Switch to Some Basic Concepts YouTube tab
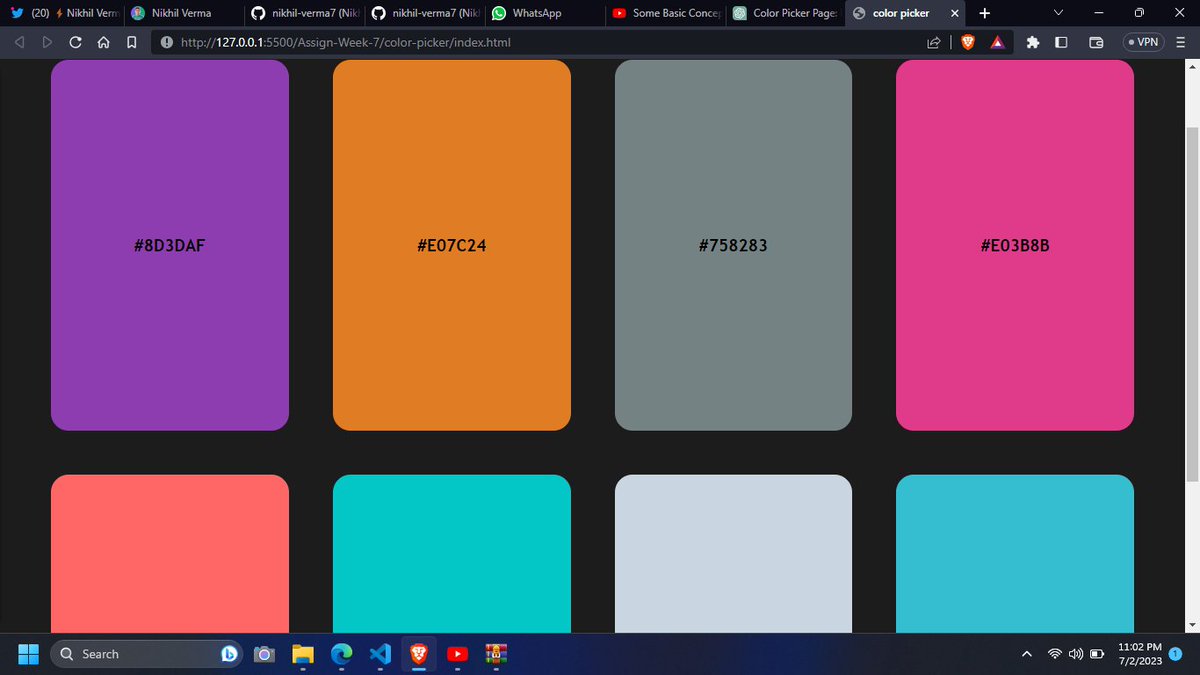This screenshot has width=1200, height=675. [664, 13]
